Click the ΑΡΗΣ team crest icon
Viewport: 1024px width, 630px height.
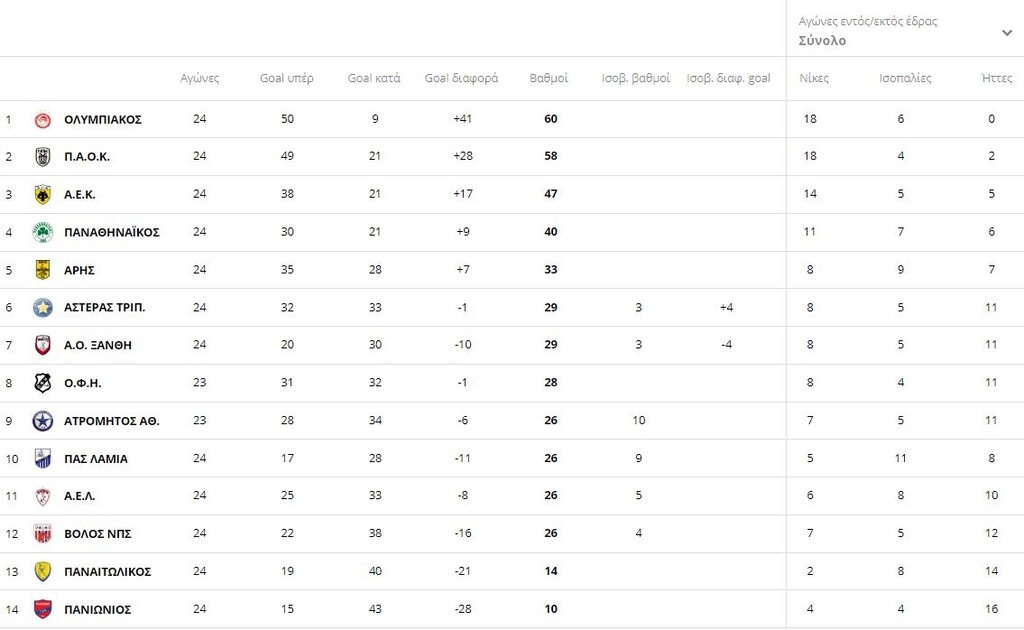[x=42, y=270]
